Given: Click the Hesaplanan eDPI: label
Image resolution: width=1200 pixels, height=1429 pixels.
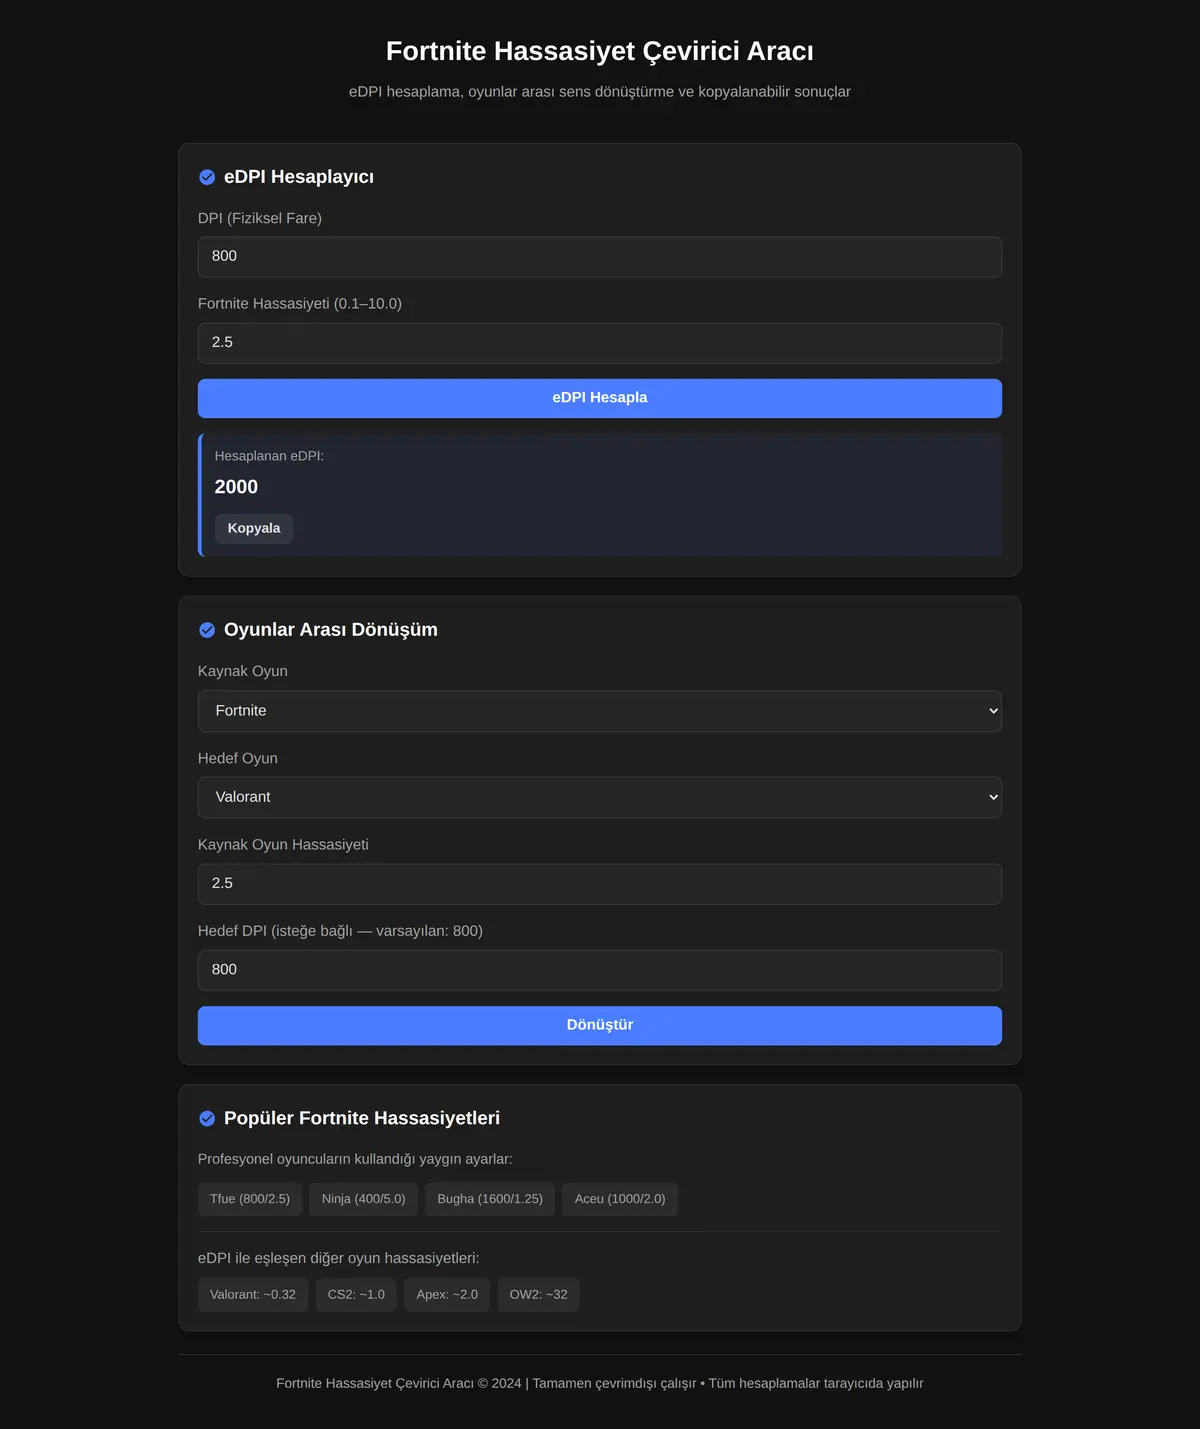Looking at the screenshot, I should (x=269, y=456).
